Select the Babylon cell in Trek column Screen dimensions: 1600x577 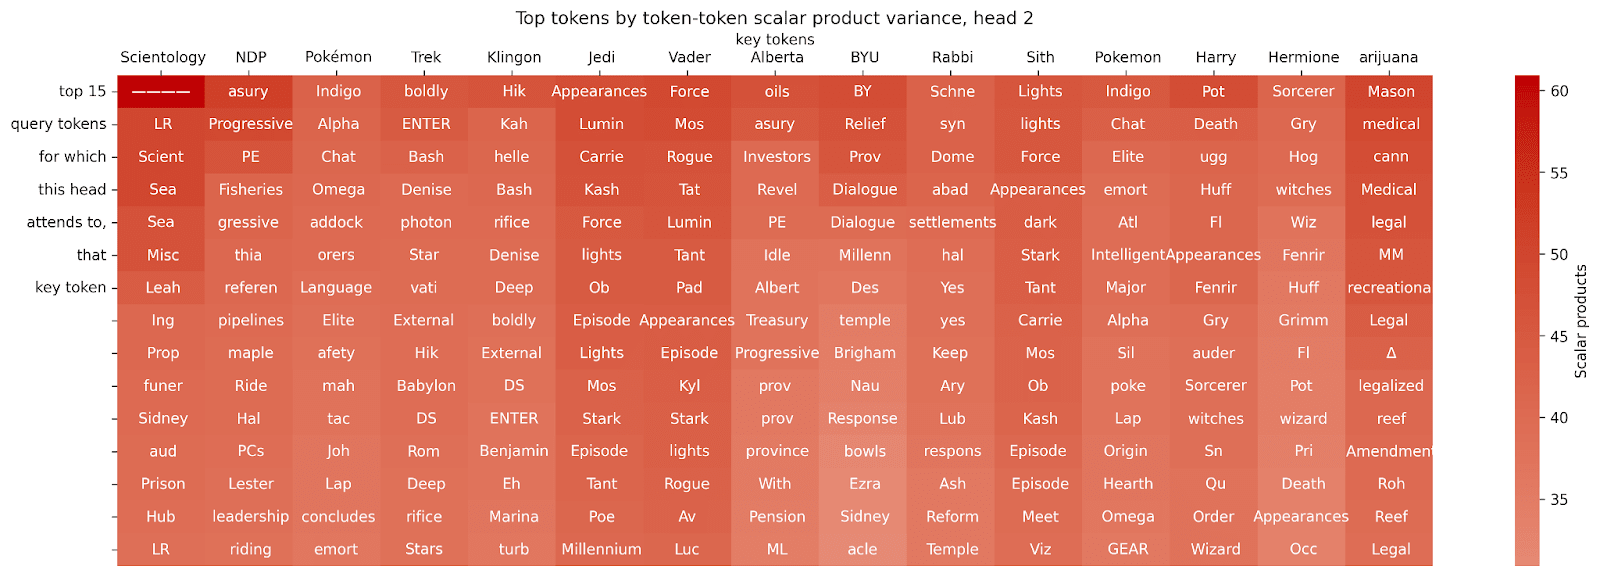coord(426,386)
